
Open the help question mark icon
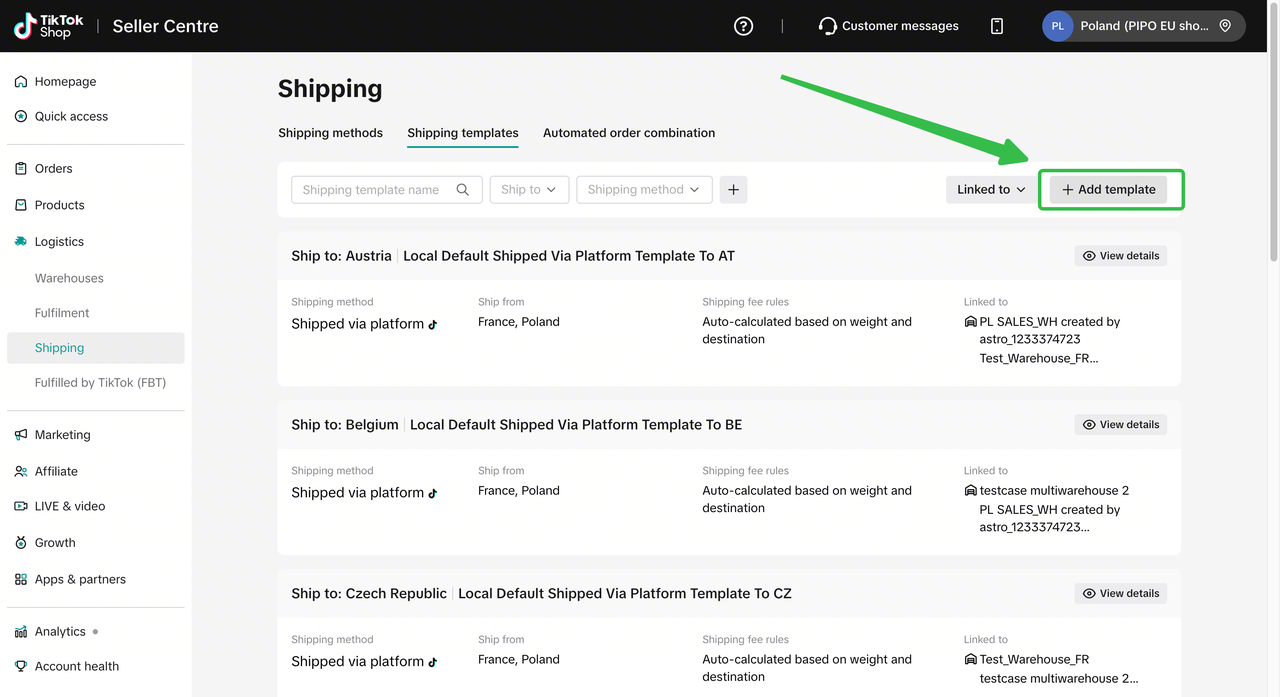[743, 26]
